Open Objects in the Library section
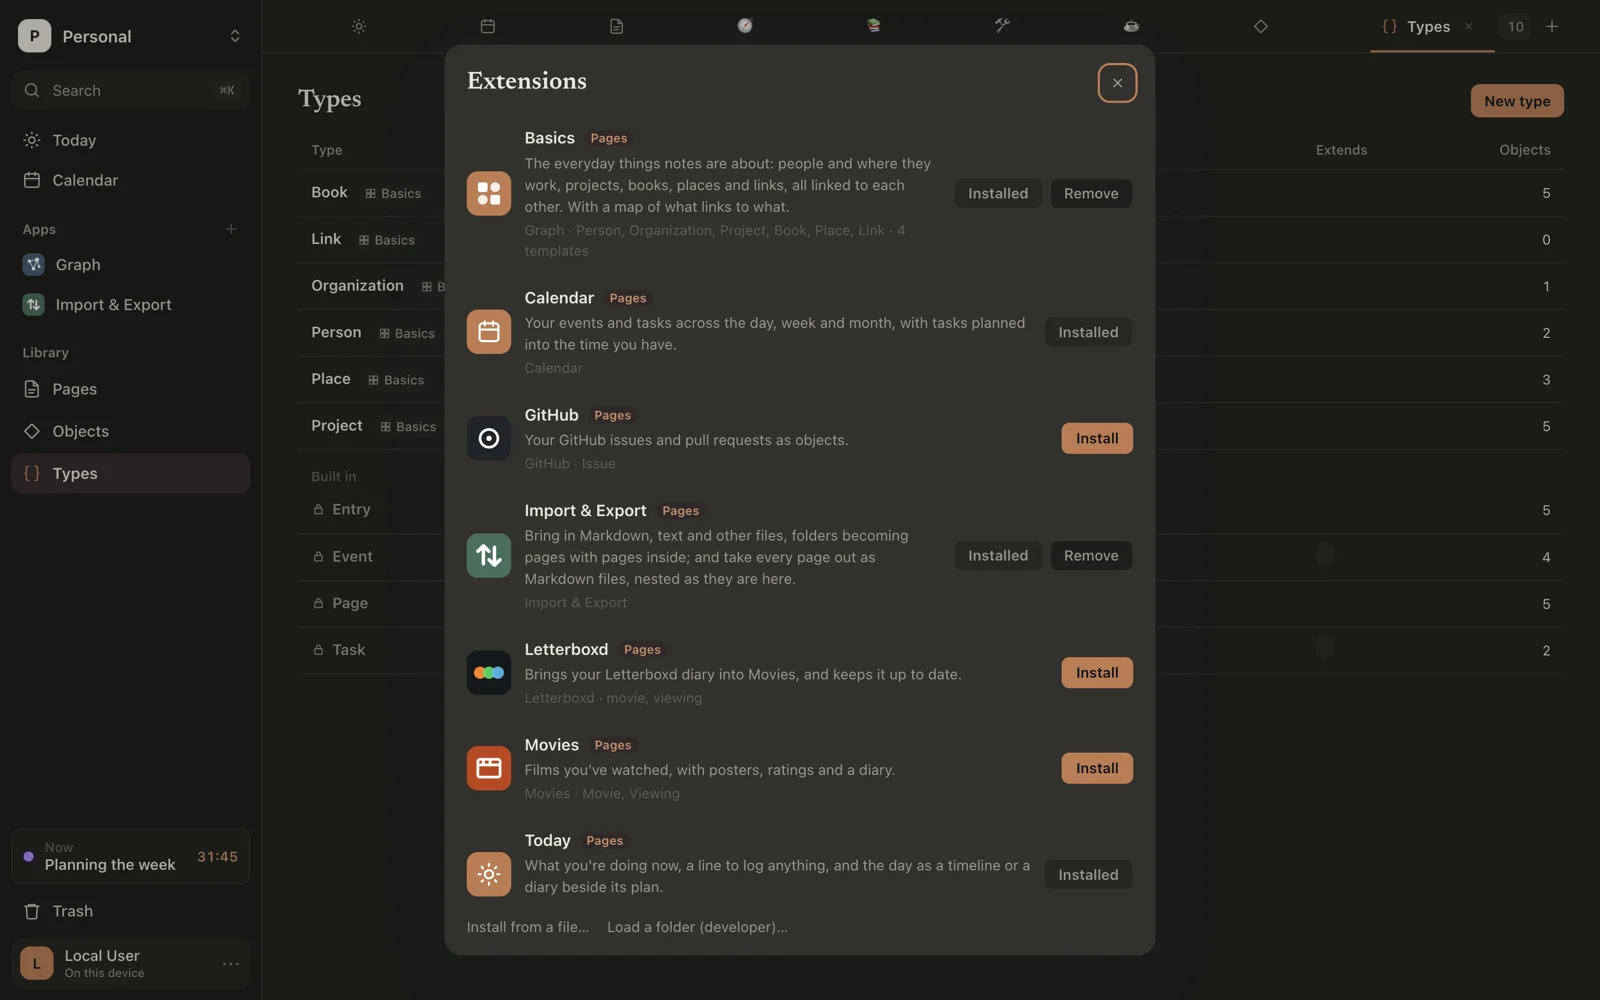Image resolution: width=1600 pixels, height=1000 pixels. [131, 431]
